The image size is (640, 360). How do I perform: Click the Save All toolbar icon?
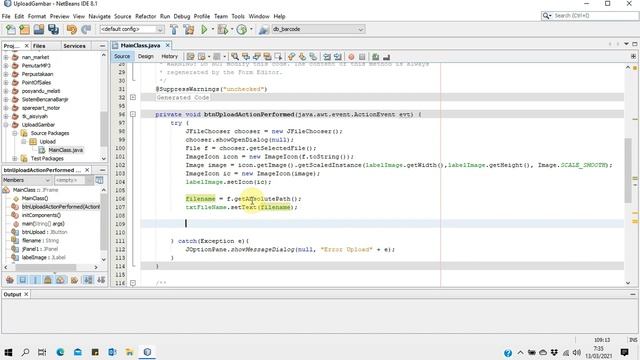point(53,29)
